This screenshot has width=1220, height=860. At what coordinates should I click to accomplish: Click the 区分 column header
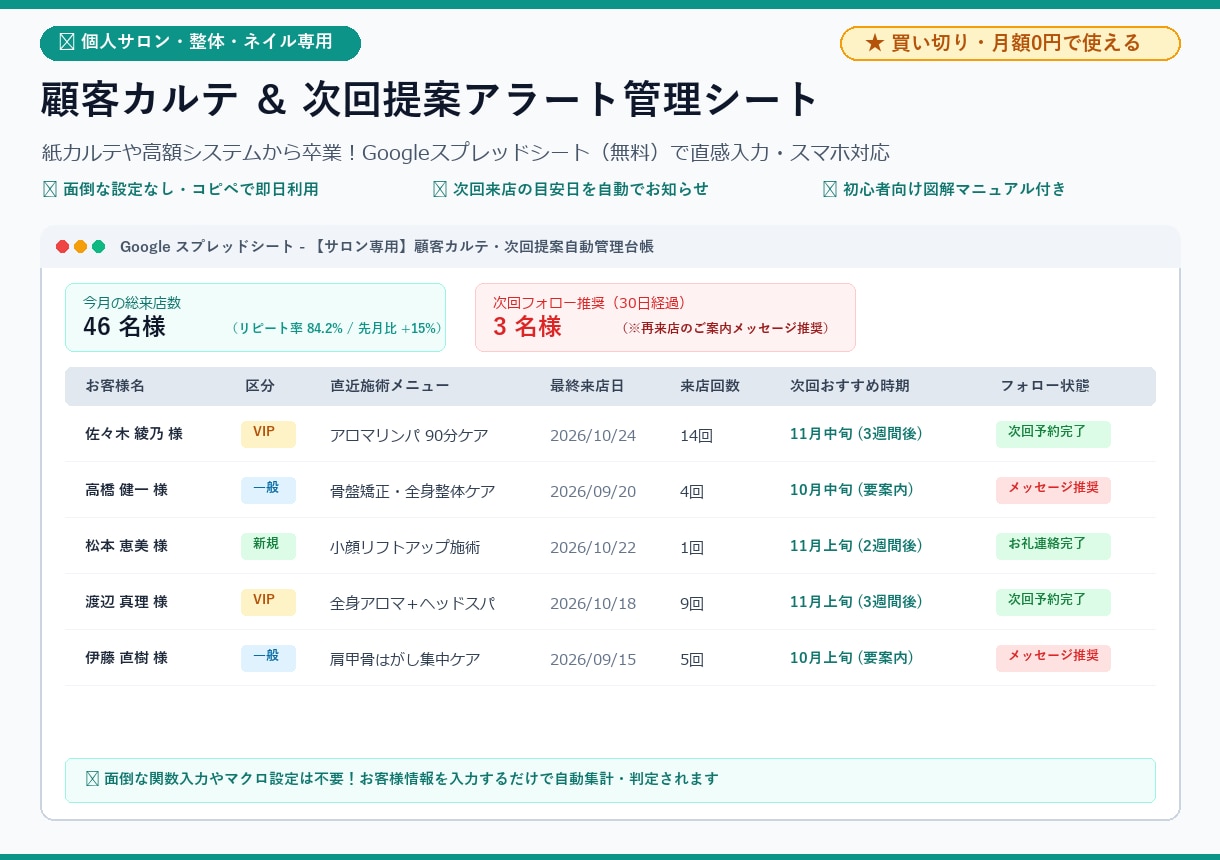click(260, 386)
